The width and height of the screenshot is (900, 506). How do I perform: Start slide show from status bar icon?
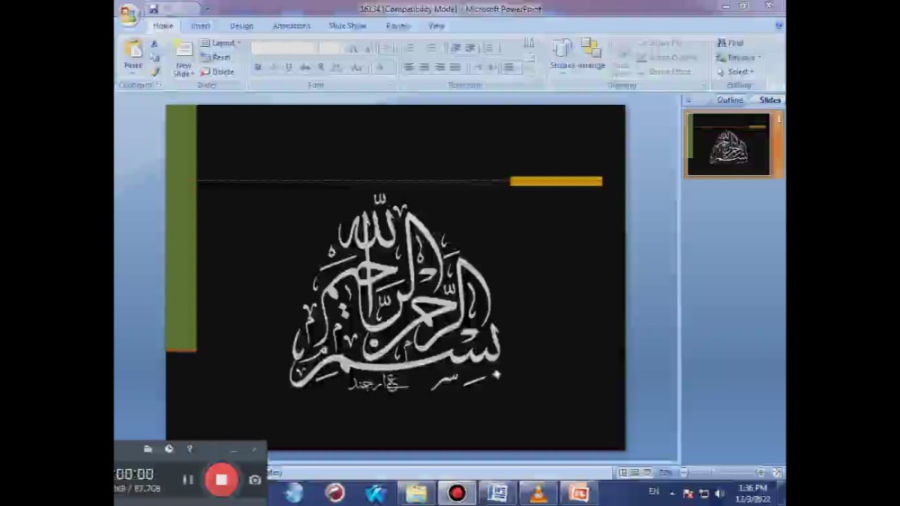click(648, 473)
